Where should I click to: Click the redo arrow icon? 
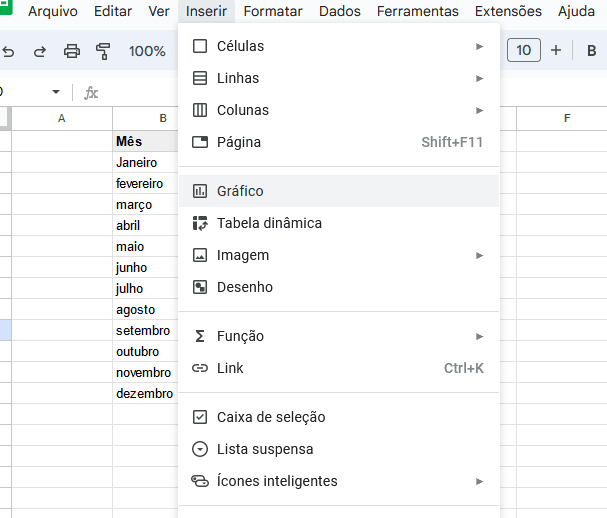pyautogui.click(x=40, y=51)
